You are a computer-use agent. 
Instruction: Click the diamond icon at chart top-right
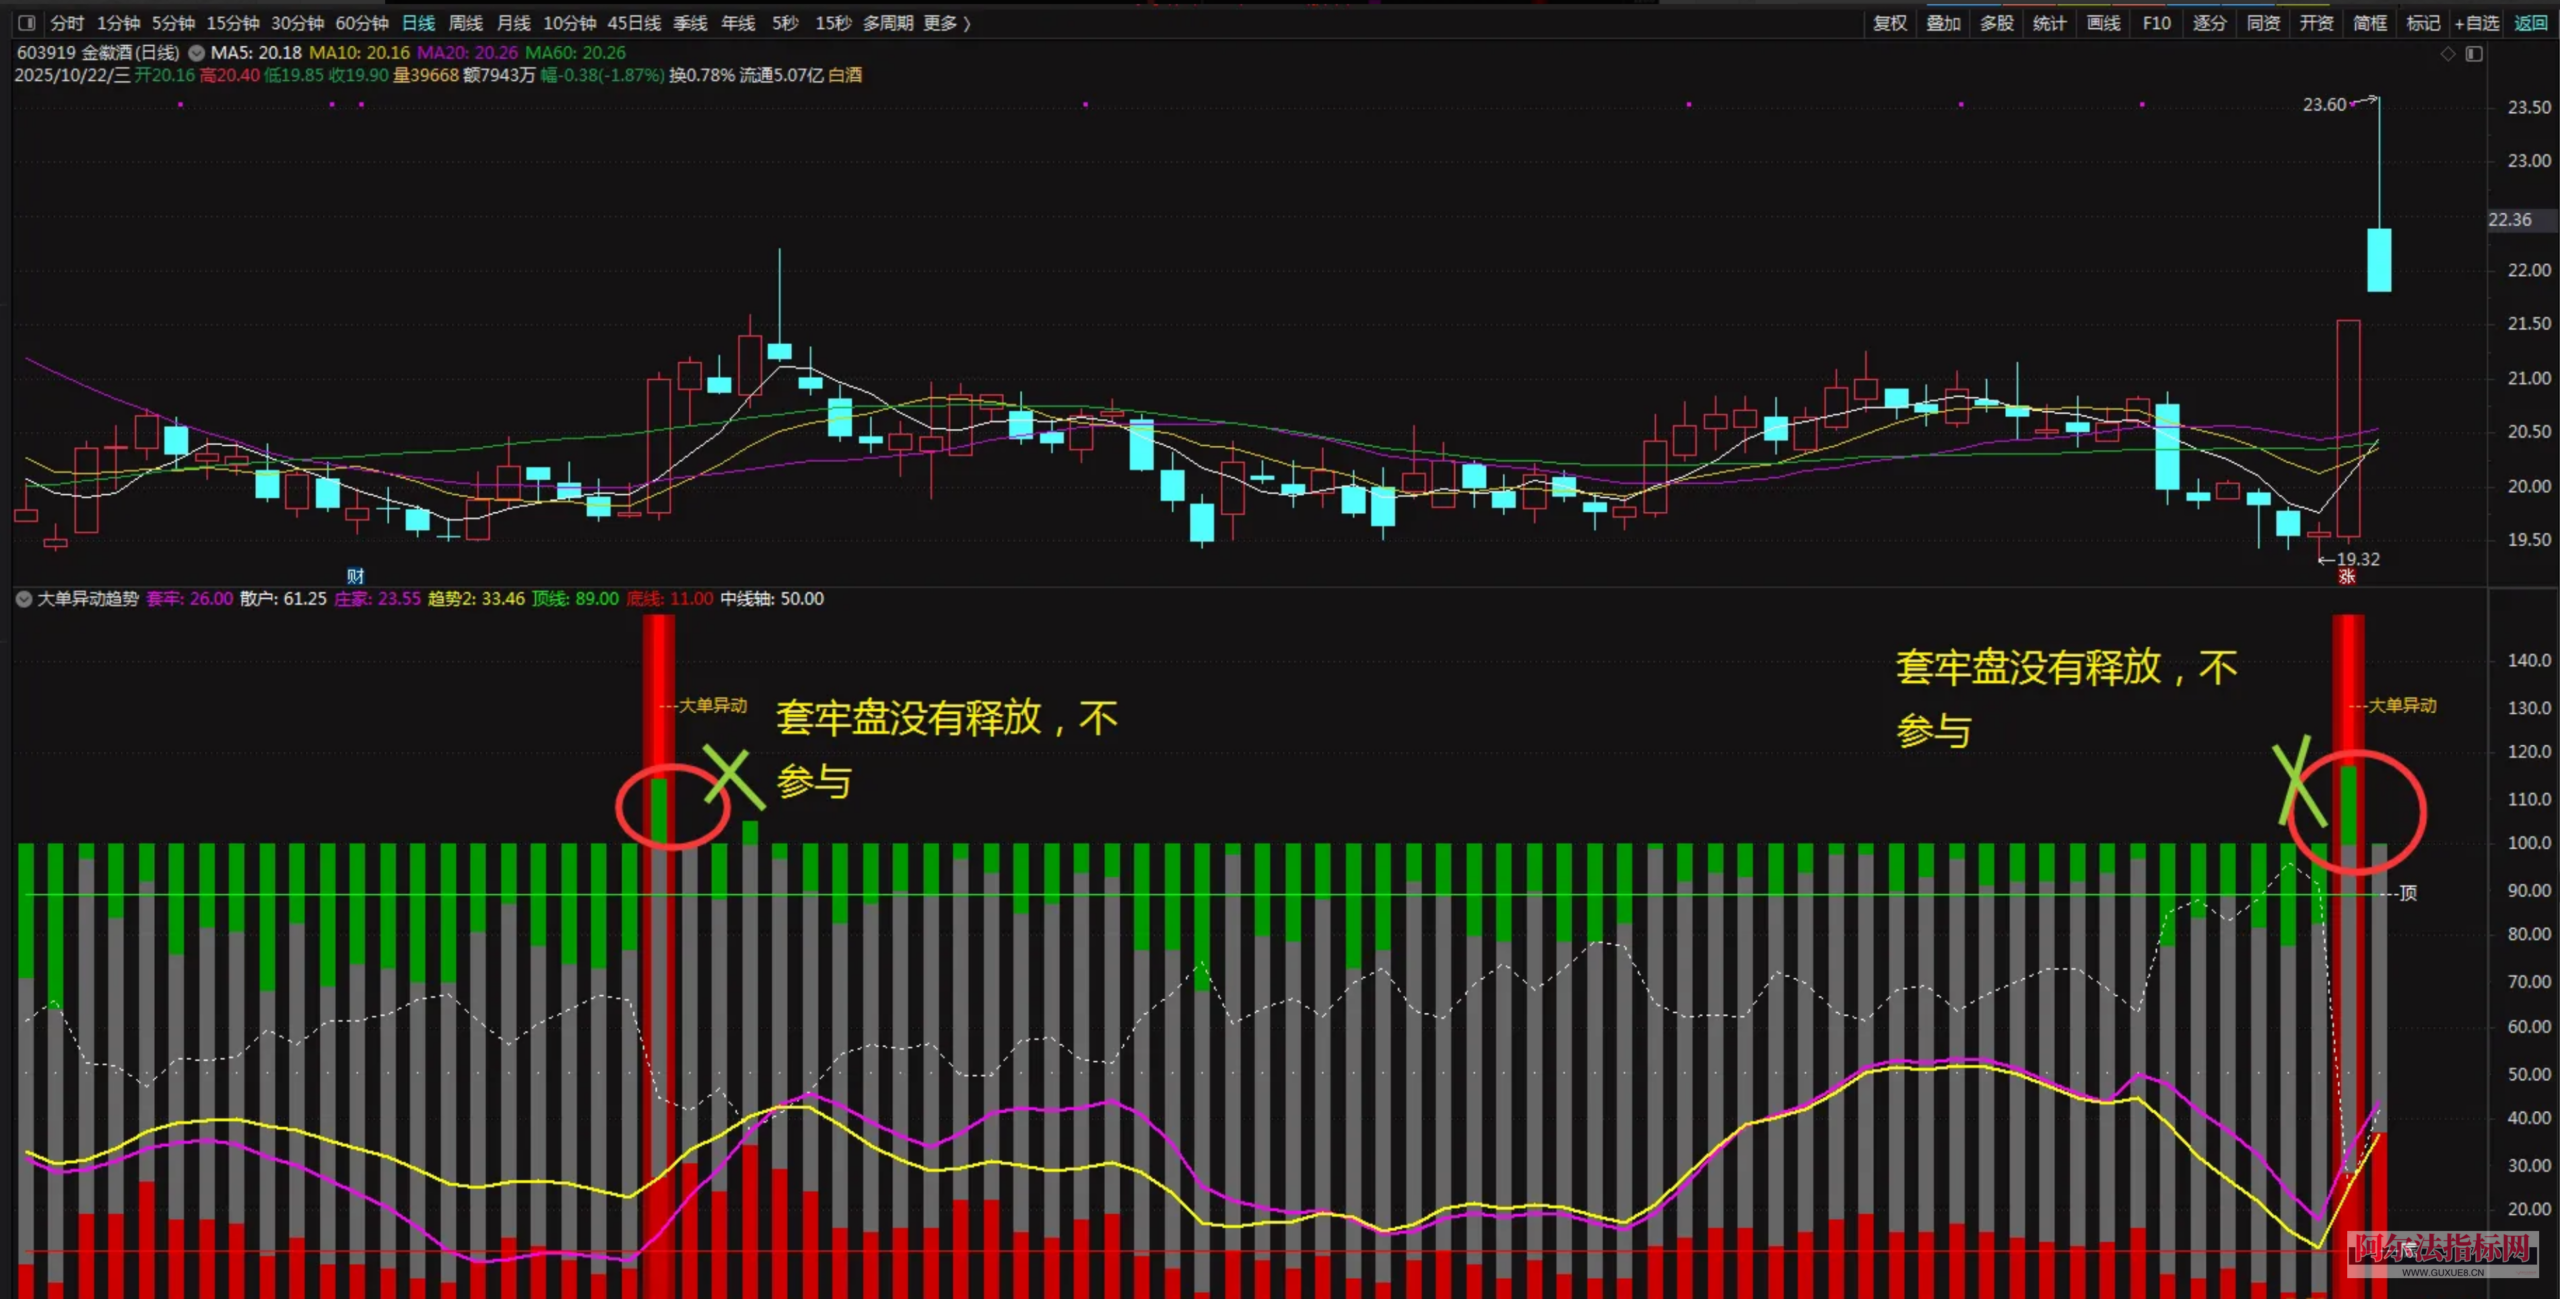point(2448,54)
